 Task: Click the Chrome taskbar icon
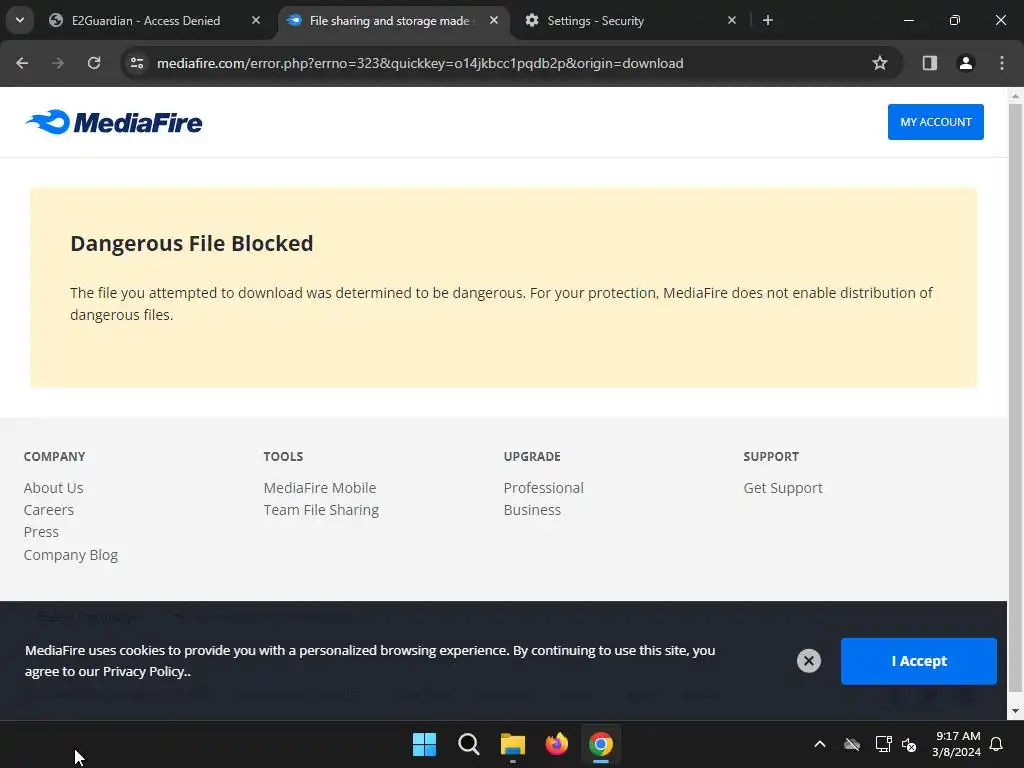(601, 744)
